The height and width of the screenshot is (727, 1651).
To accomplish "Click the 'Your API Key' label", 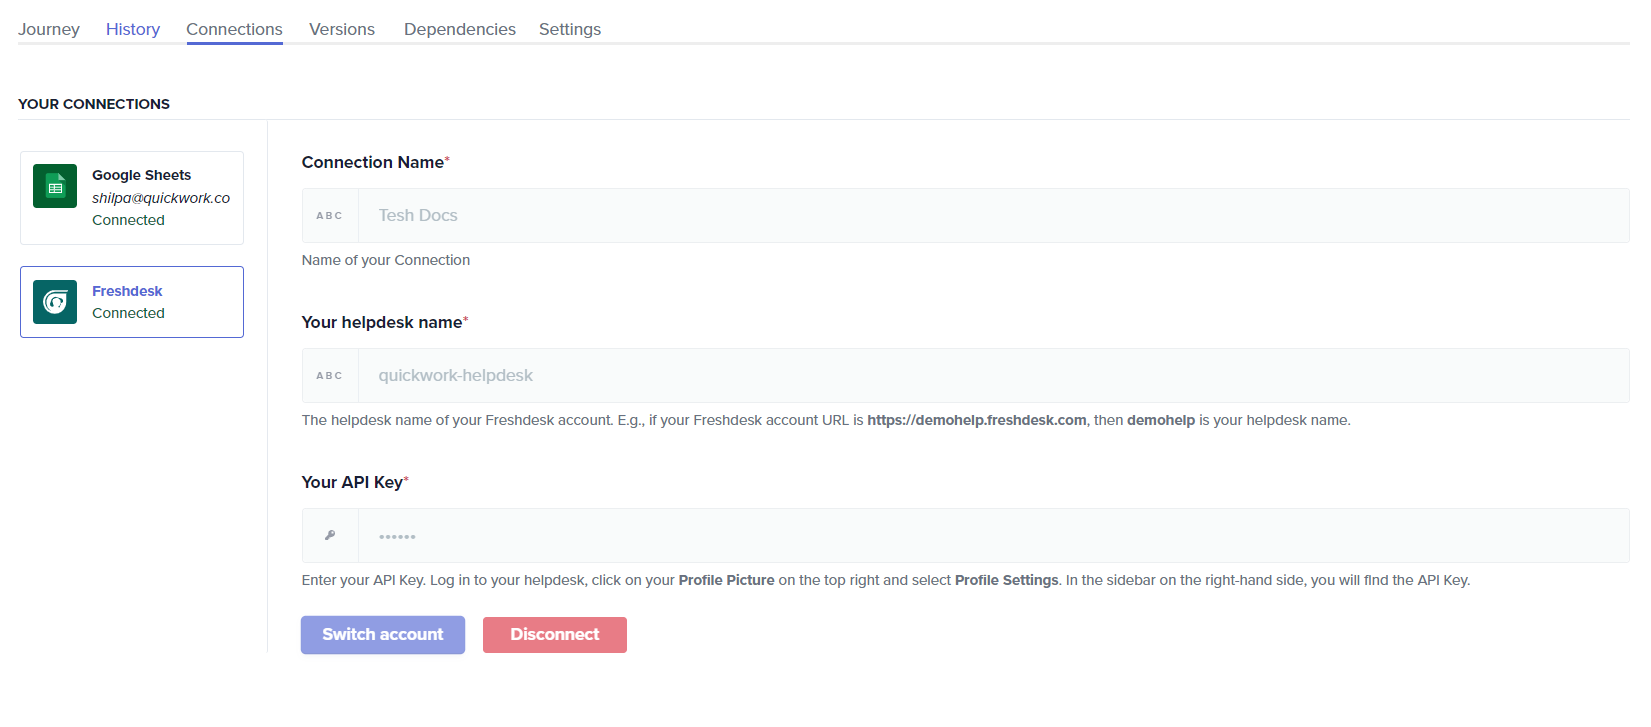I will coord(353,482).
